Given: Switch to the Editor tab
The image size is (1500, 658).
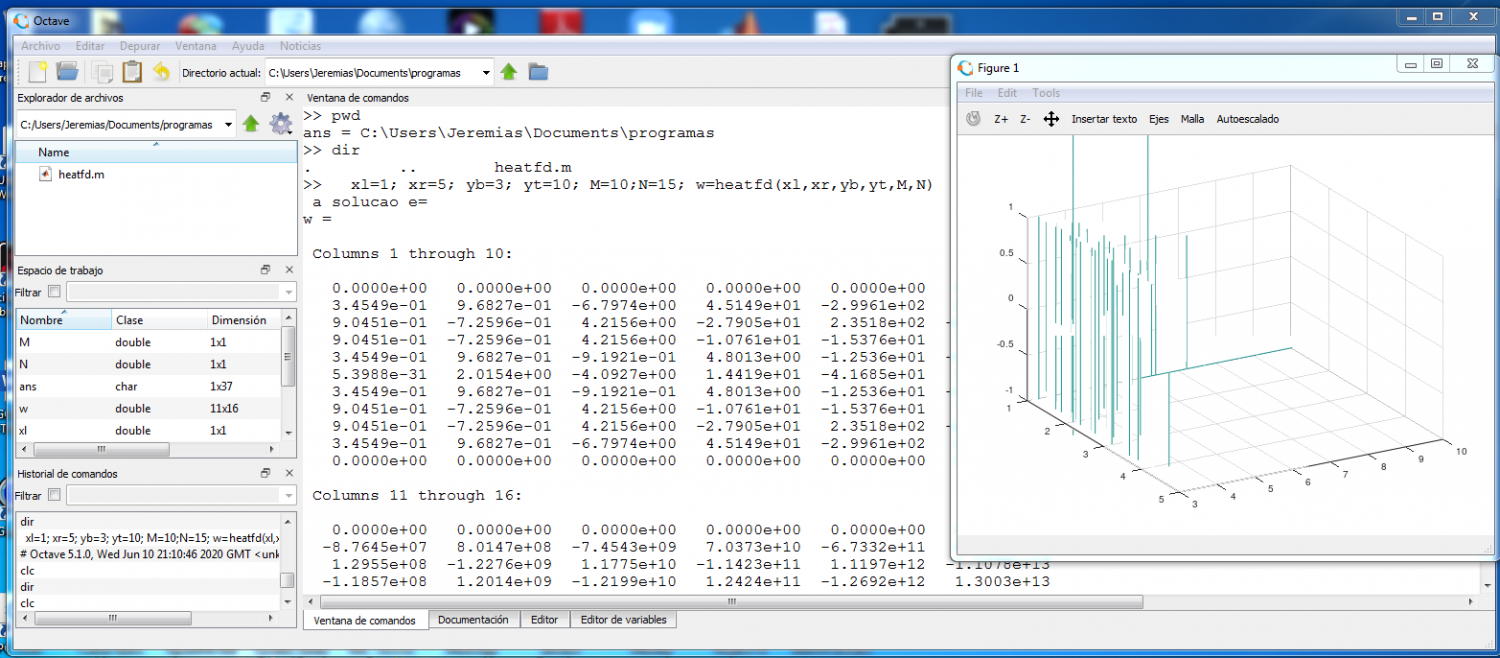Looking at the screenshot, I should coord(544,620).
